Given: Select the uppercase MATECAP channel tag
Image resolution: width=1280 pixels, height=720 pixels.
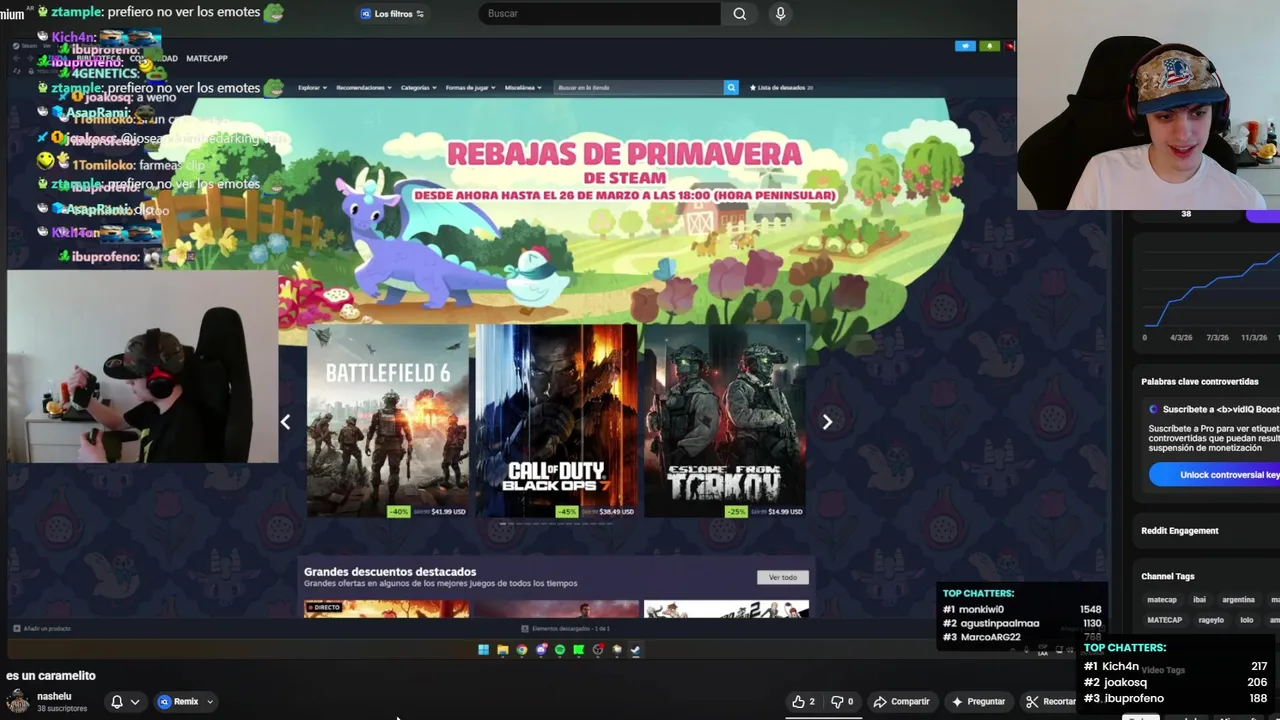Looking at the screenshot, I should pos(1164,620).
